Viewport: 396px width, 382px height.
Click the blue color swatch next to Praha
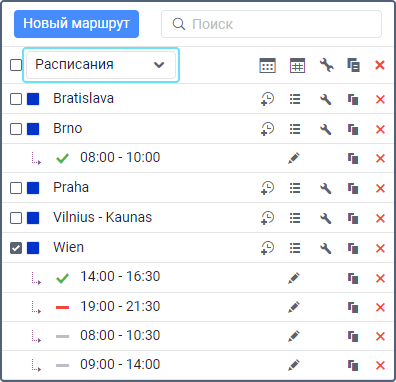pos(33,188)
